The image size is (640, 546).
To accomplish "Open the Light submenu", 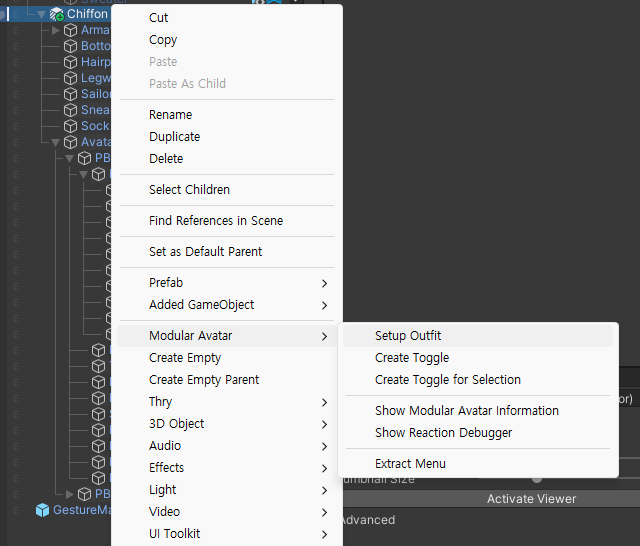I will [227, 490].
